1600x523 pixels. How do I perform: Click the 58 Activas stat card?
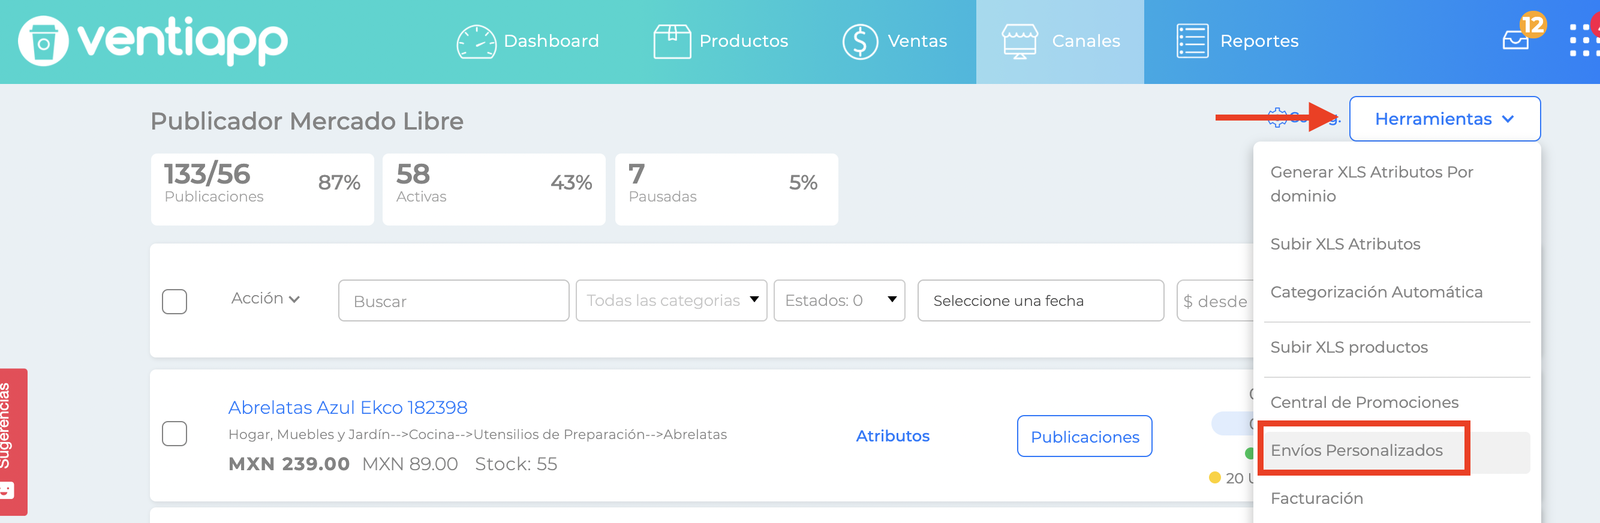[494, 189]
